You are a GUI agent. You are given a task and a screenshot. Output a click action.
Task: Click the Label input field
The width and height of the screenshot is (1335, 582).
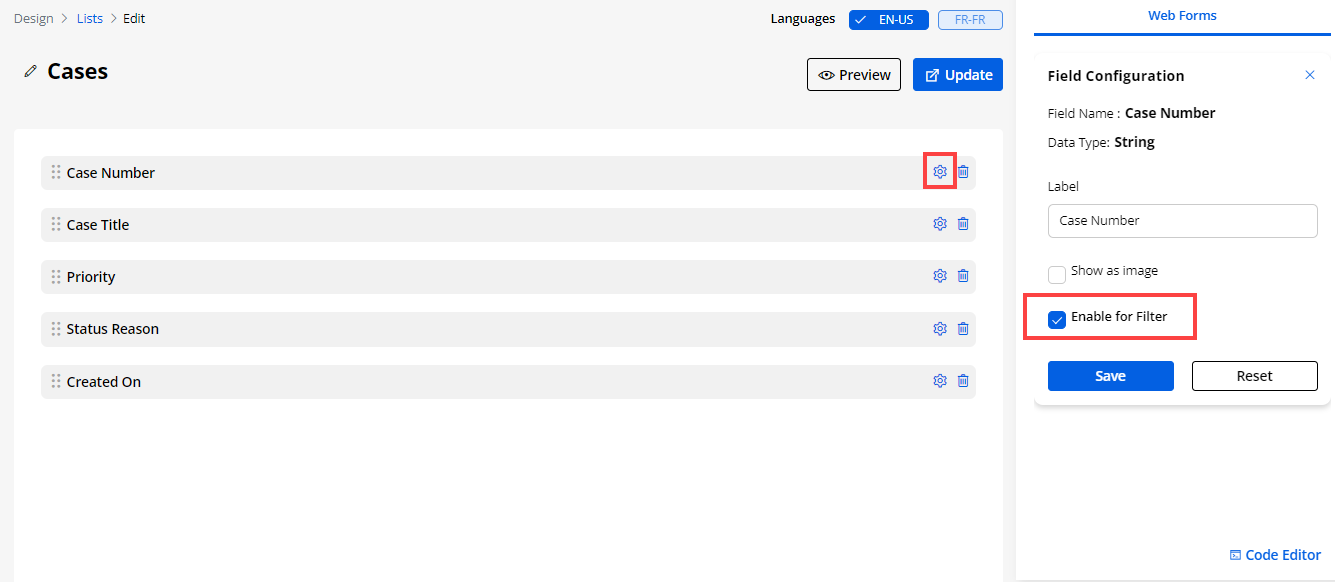pyautogui.click(x=1182, y=221)
